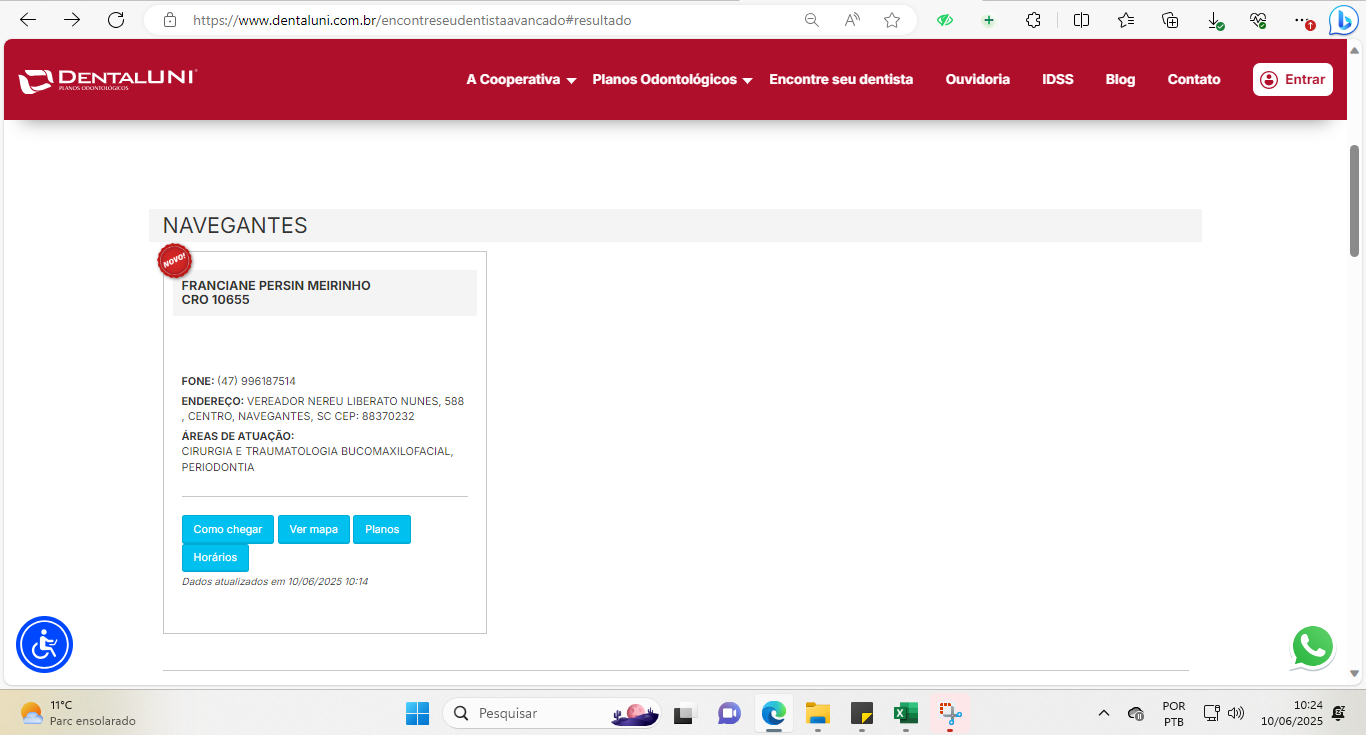Toggle split screen view
The height and width of the screenshot is (735, 1366).
click(1081, 20)
